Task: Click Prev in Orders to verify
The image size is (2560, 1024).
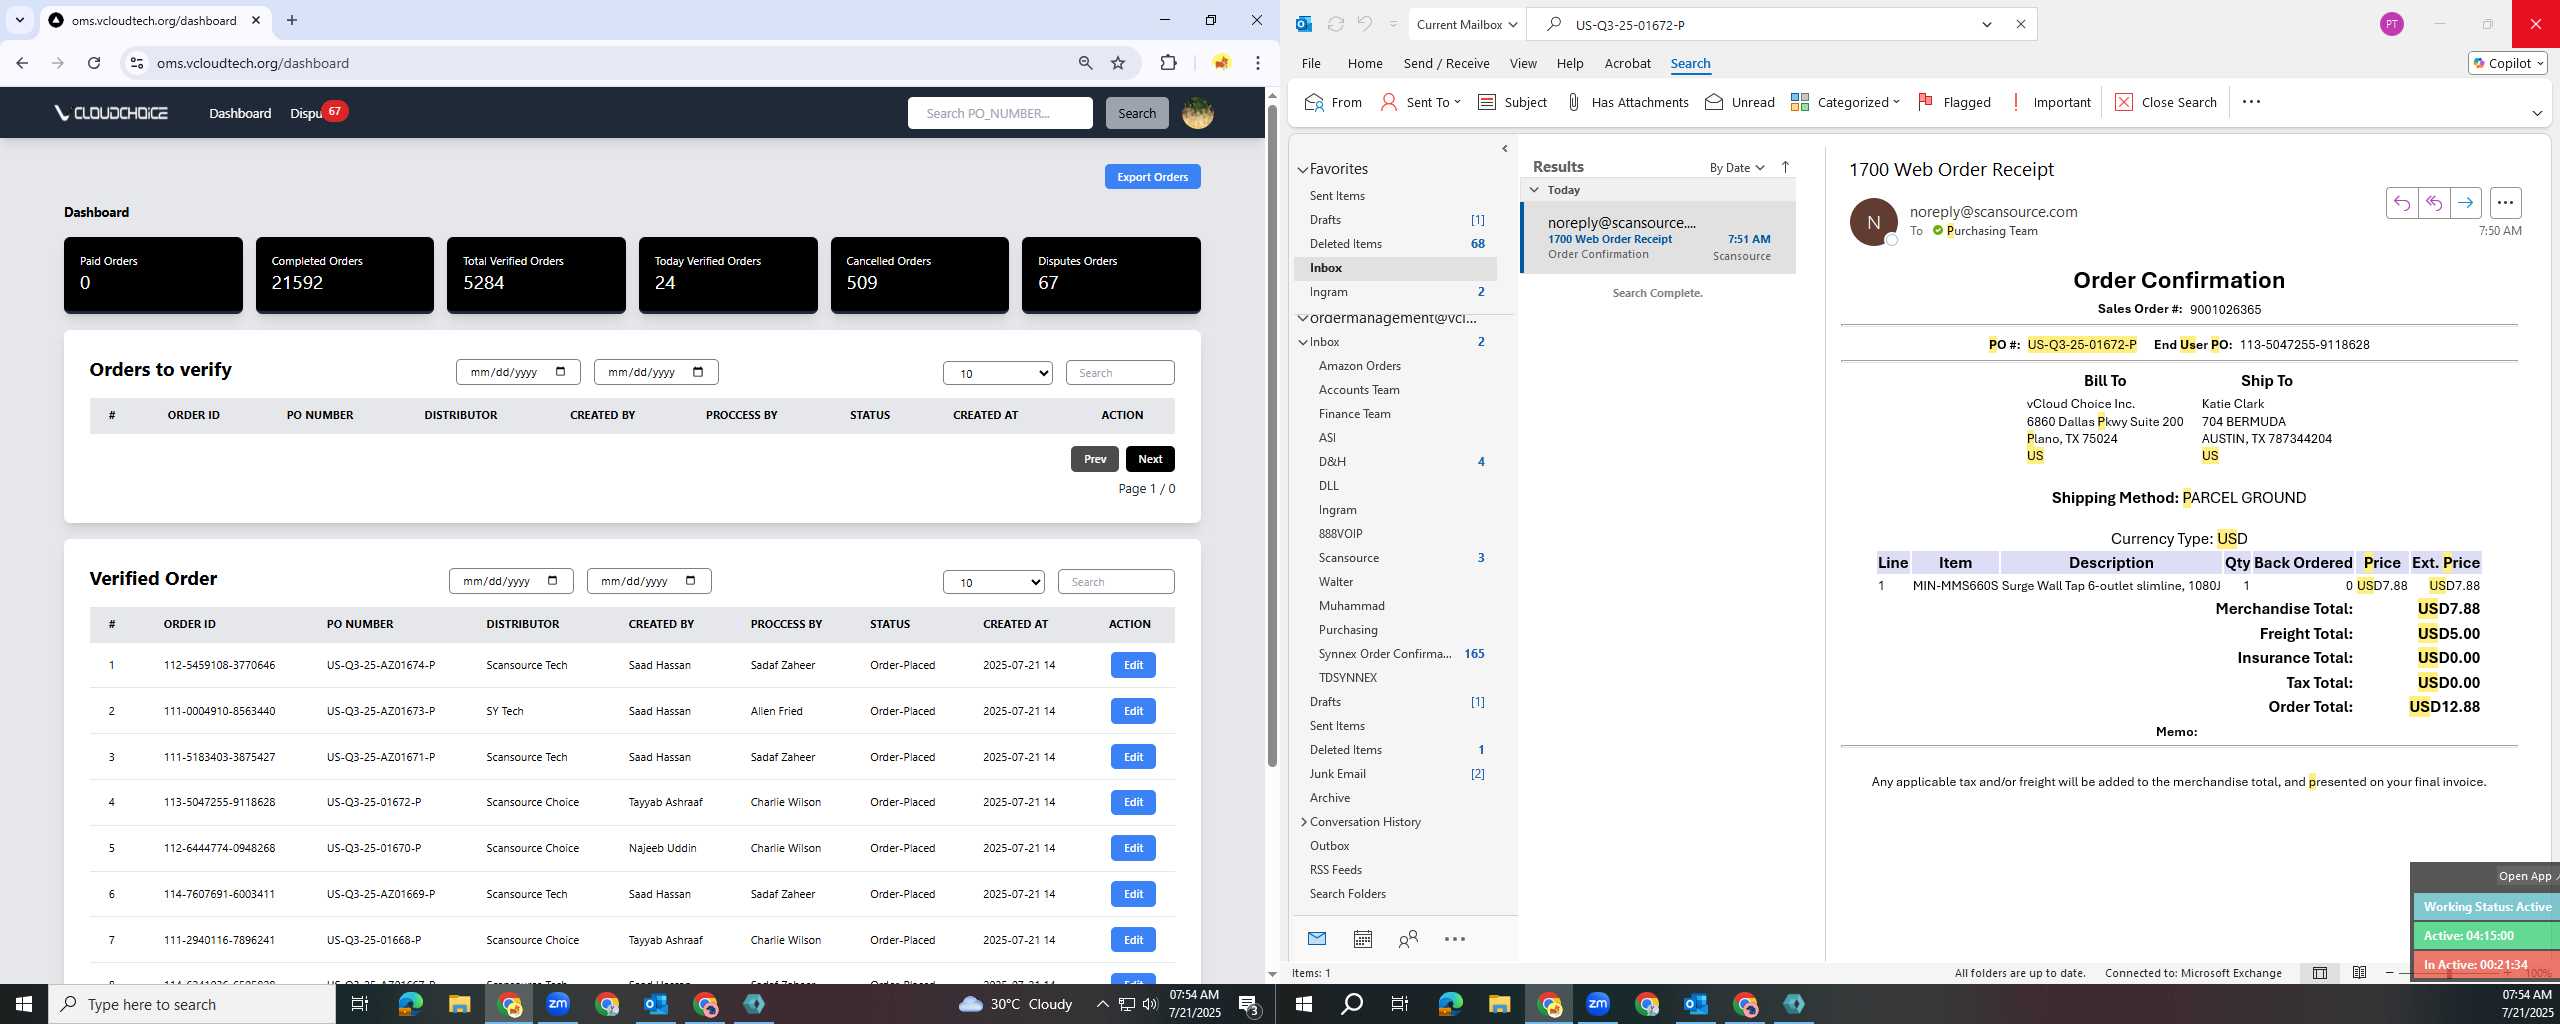Action: click(1095, 459)
